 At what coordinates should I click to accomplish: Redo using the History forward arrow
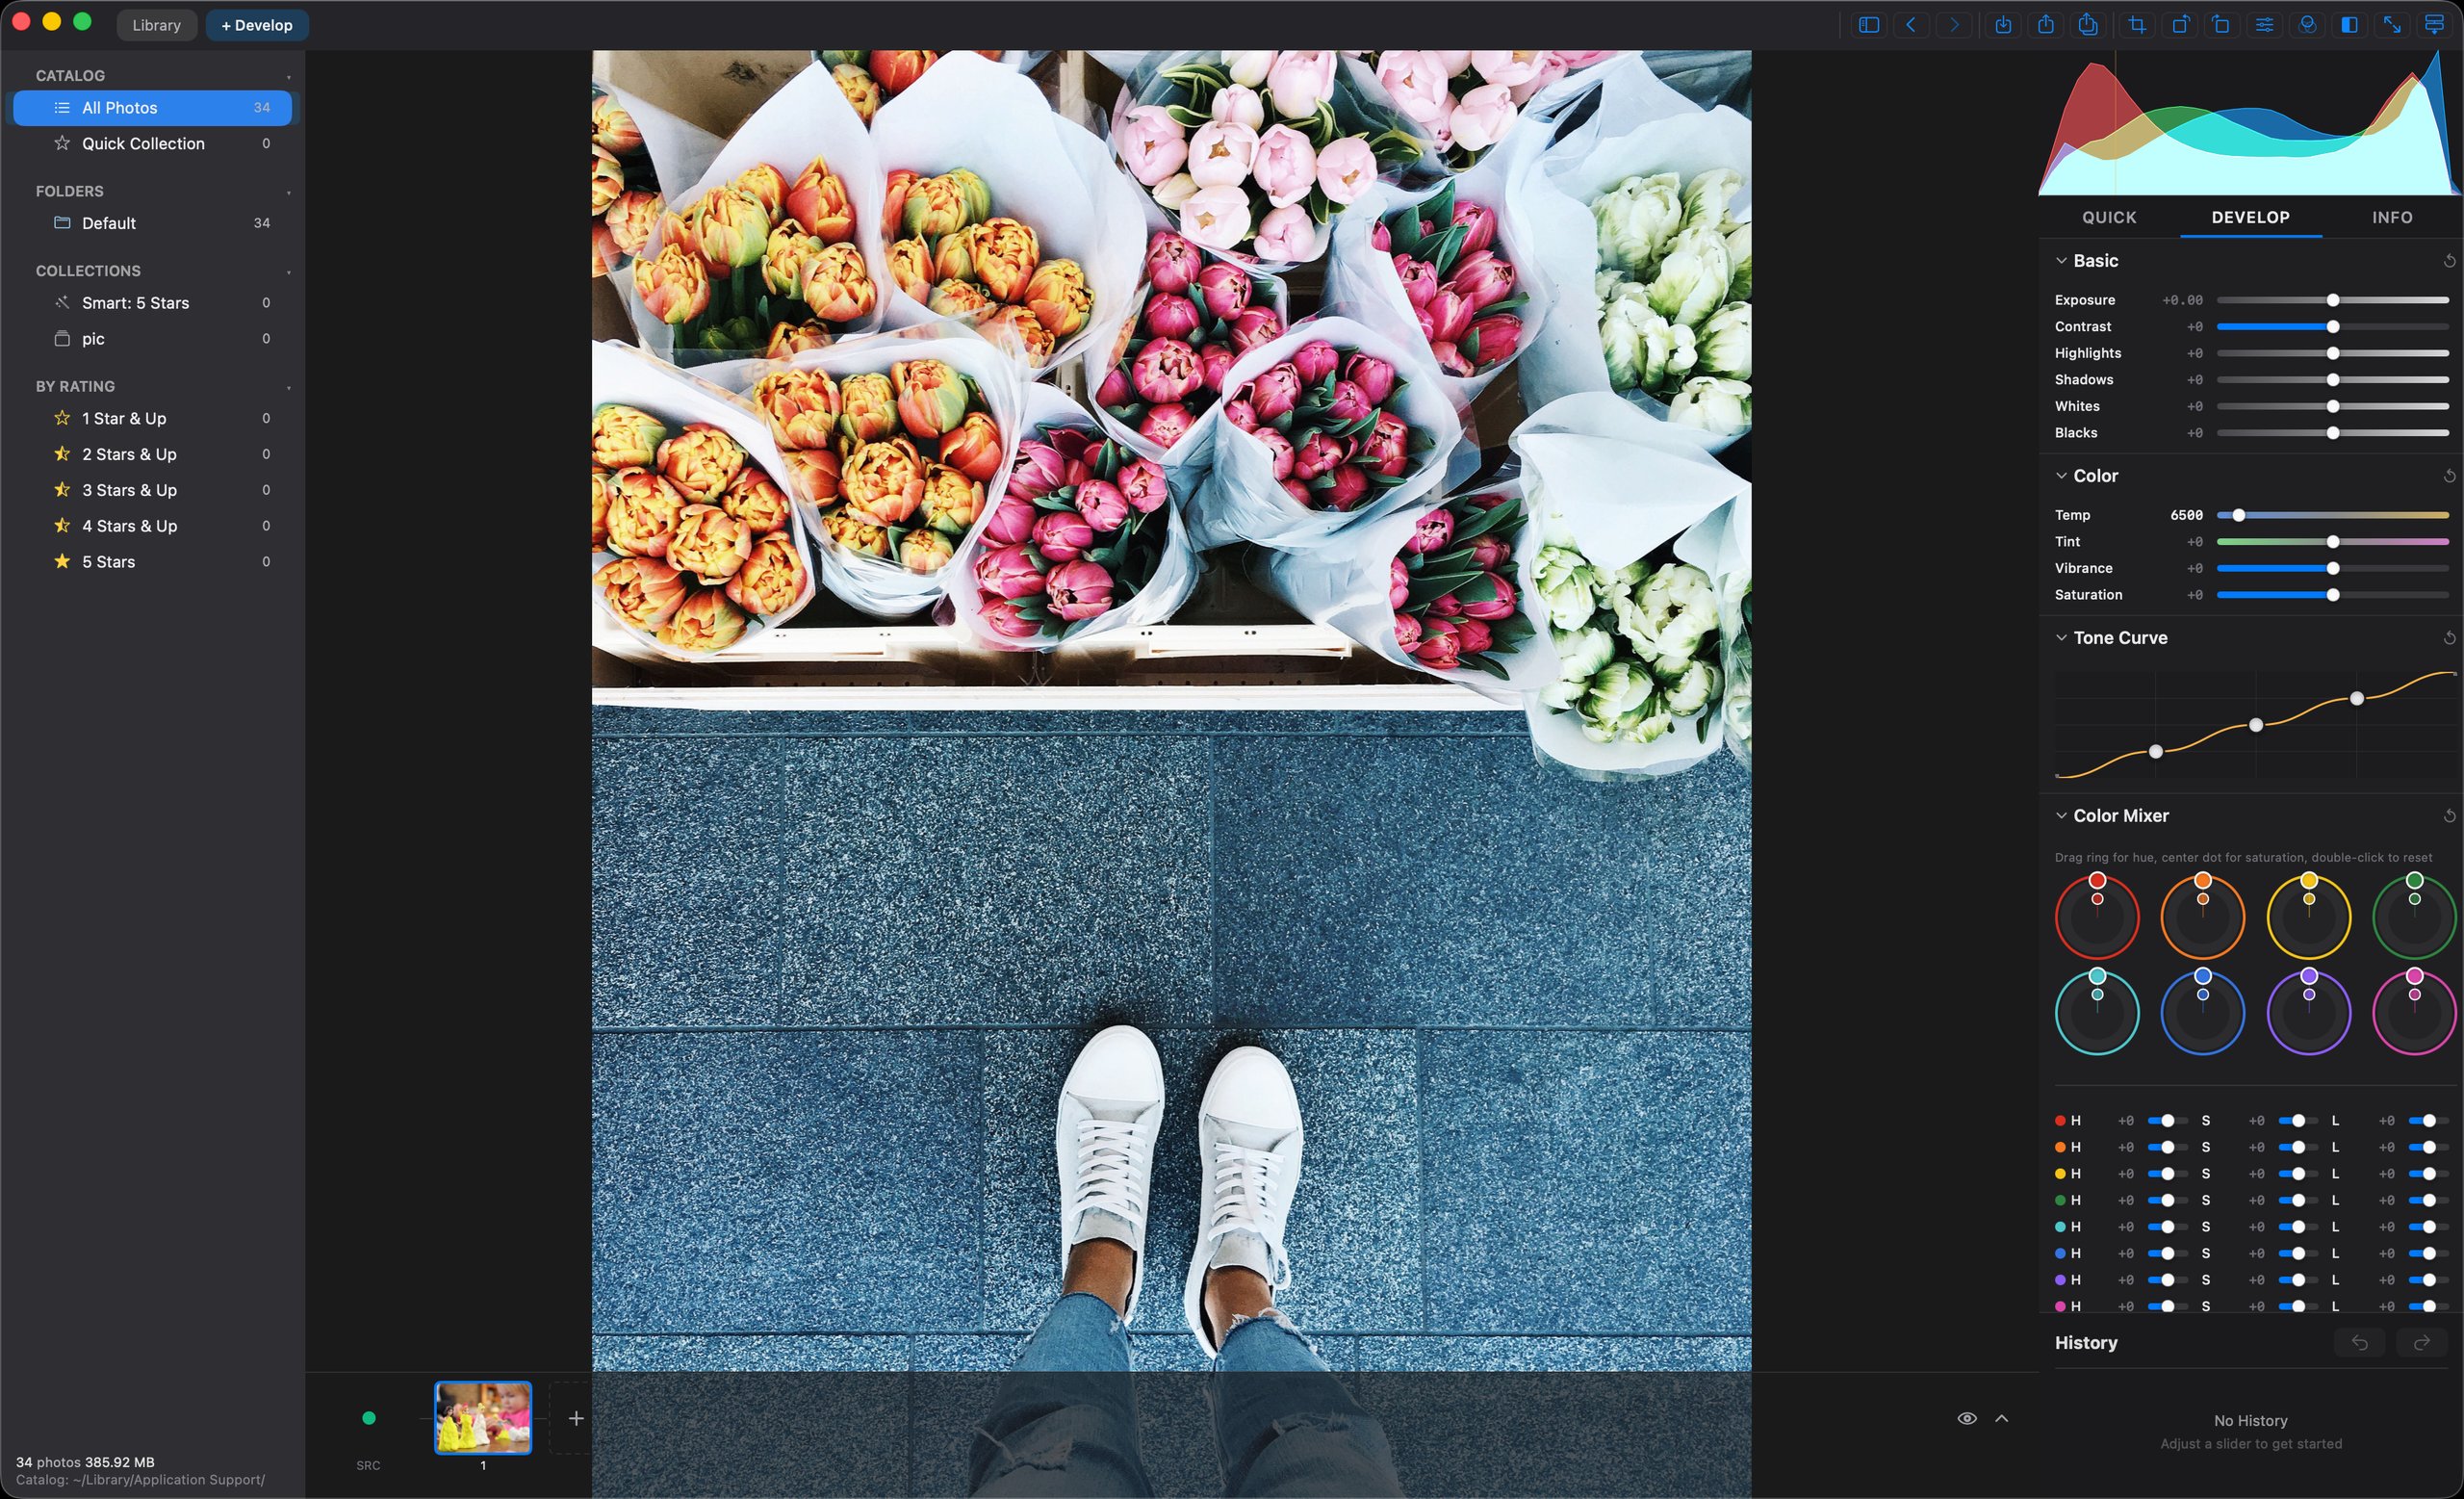pos(2422,1343)
